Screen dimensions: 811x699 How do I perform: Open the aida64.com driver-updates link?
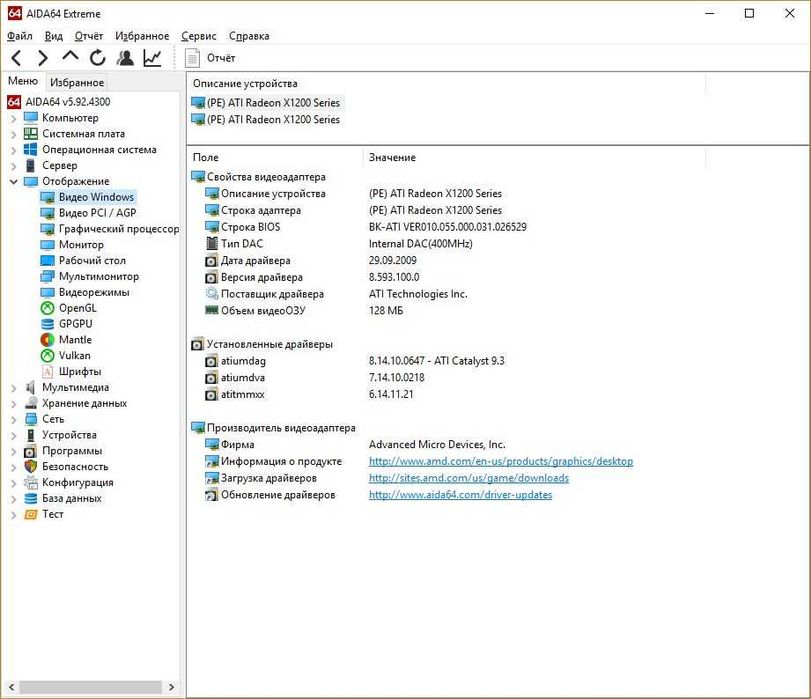point(460,495)
